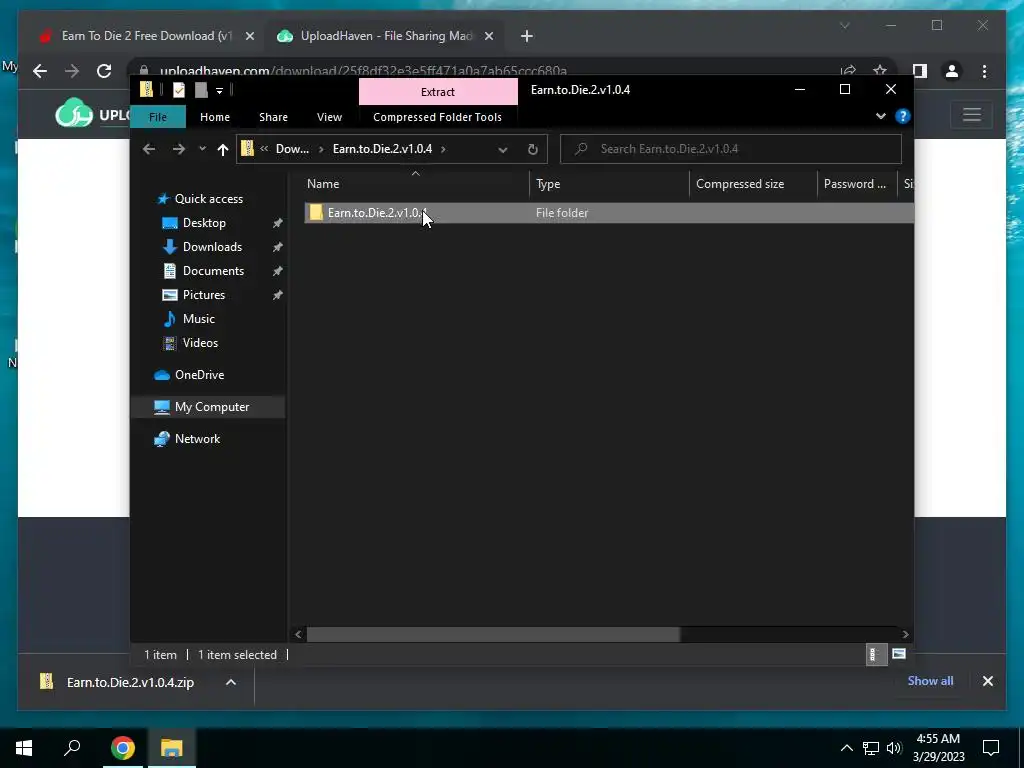
Task: Open Downloads in the navigation pane
Action: (212, 247)
